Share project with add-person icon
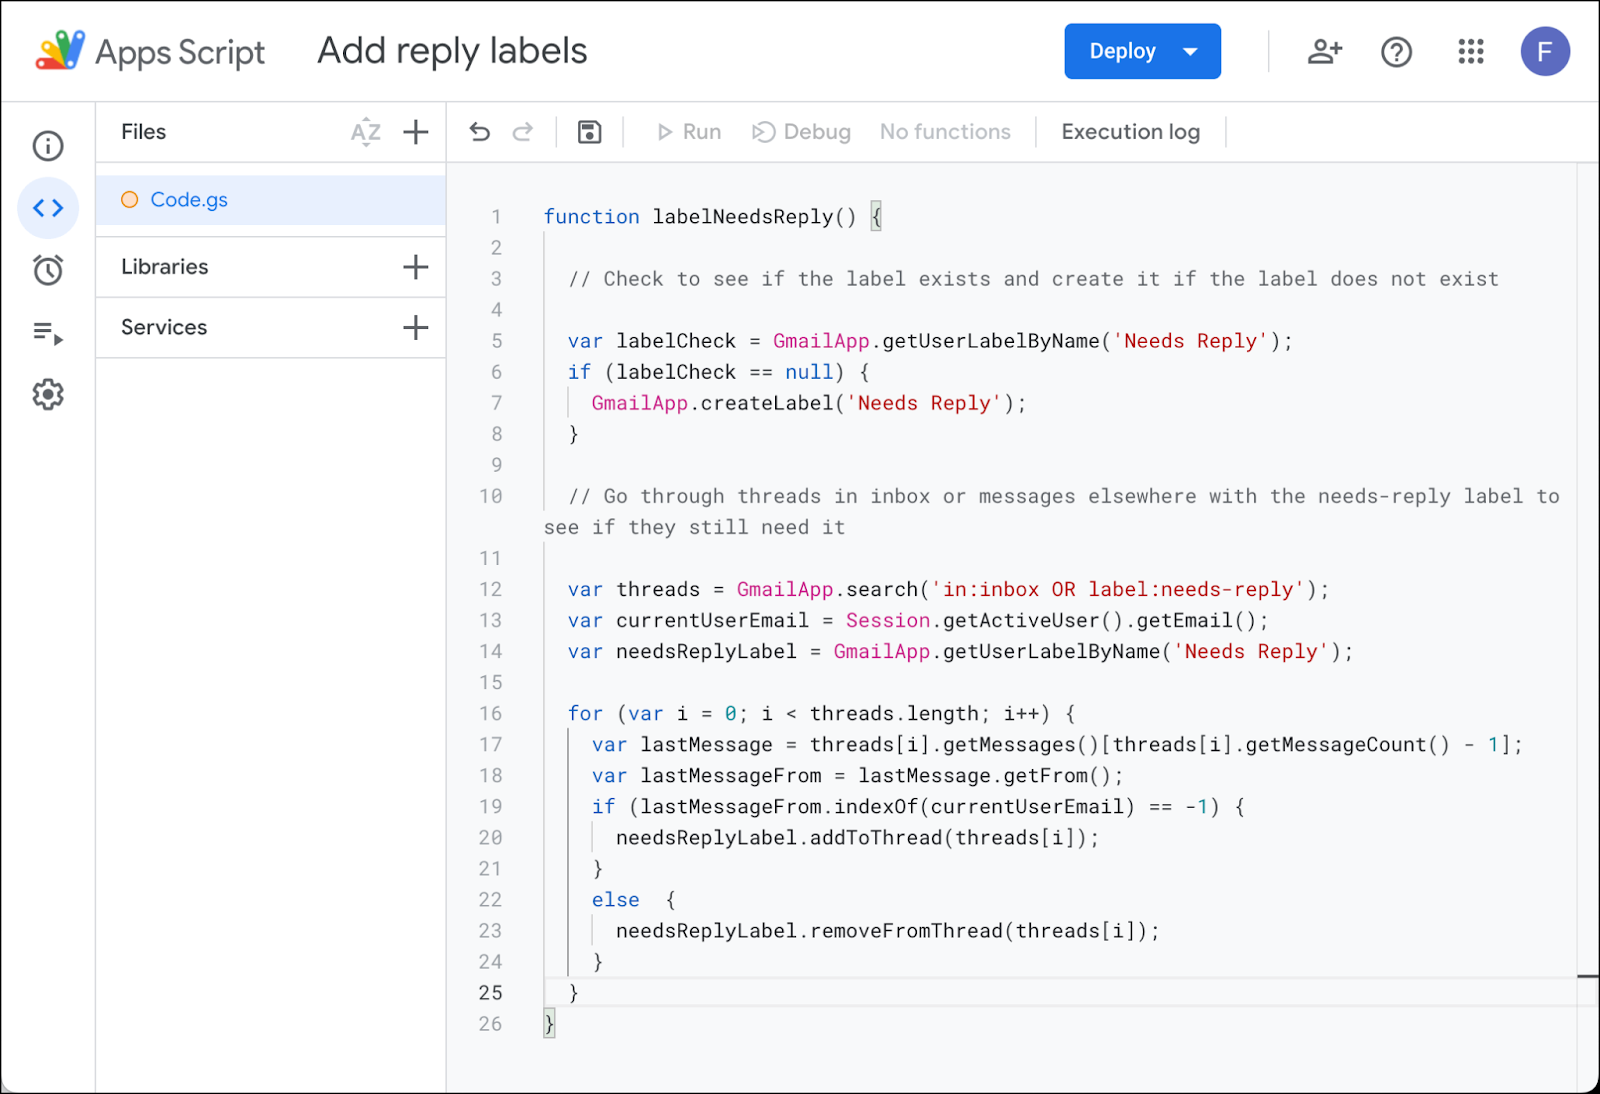The width and height of the screenshot is (1600, 1094). pos(1325,52)
